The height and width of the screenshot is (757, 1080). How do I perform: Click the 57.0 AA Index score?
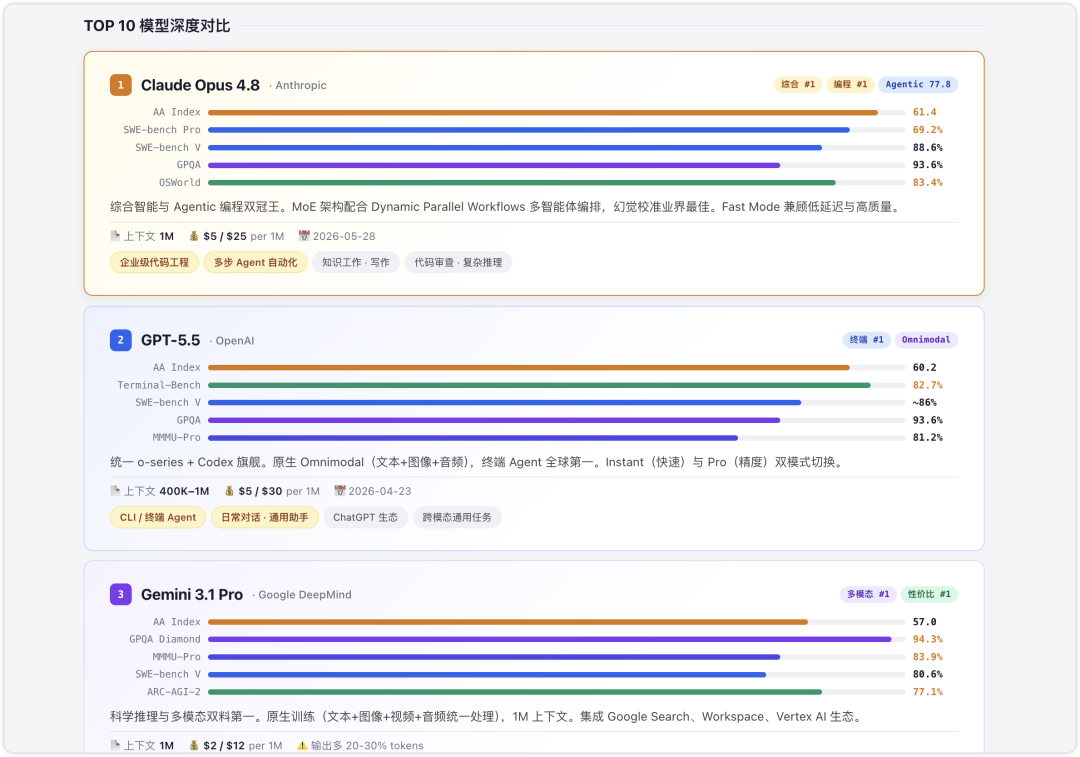point(924,621)
